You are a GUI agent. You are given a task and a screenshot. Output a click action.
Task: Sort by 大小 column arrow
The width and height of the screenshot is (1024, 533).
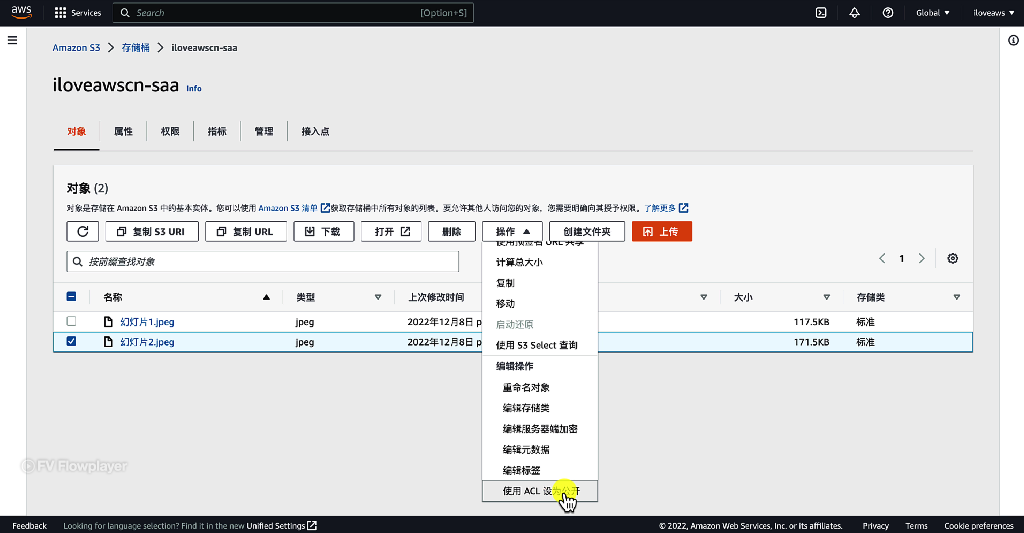(827, 297)
